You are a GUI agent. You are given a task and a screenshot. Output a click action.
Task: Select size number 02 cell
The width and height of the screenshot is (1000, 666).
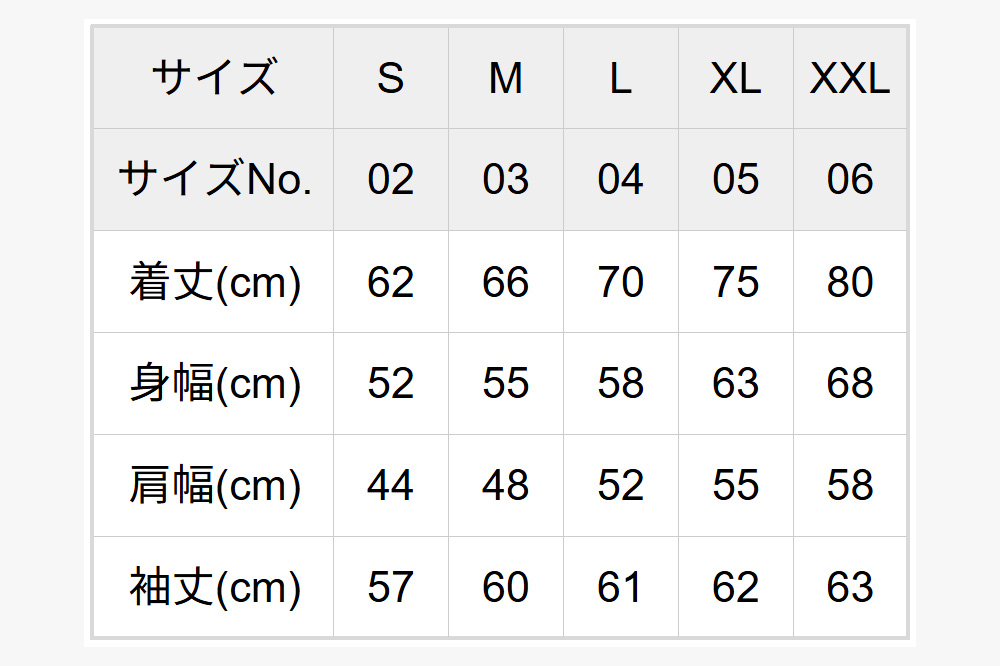click(391, 180)
